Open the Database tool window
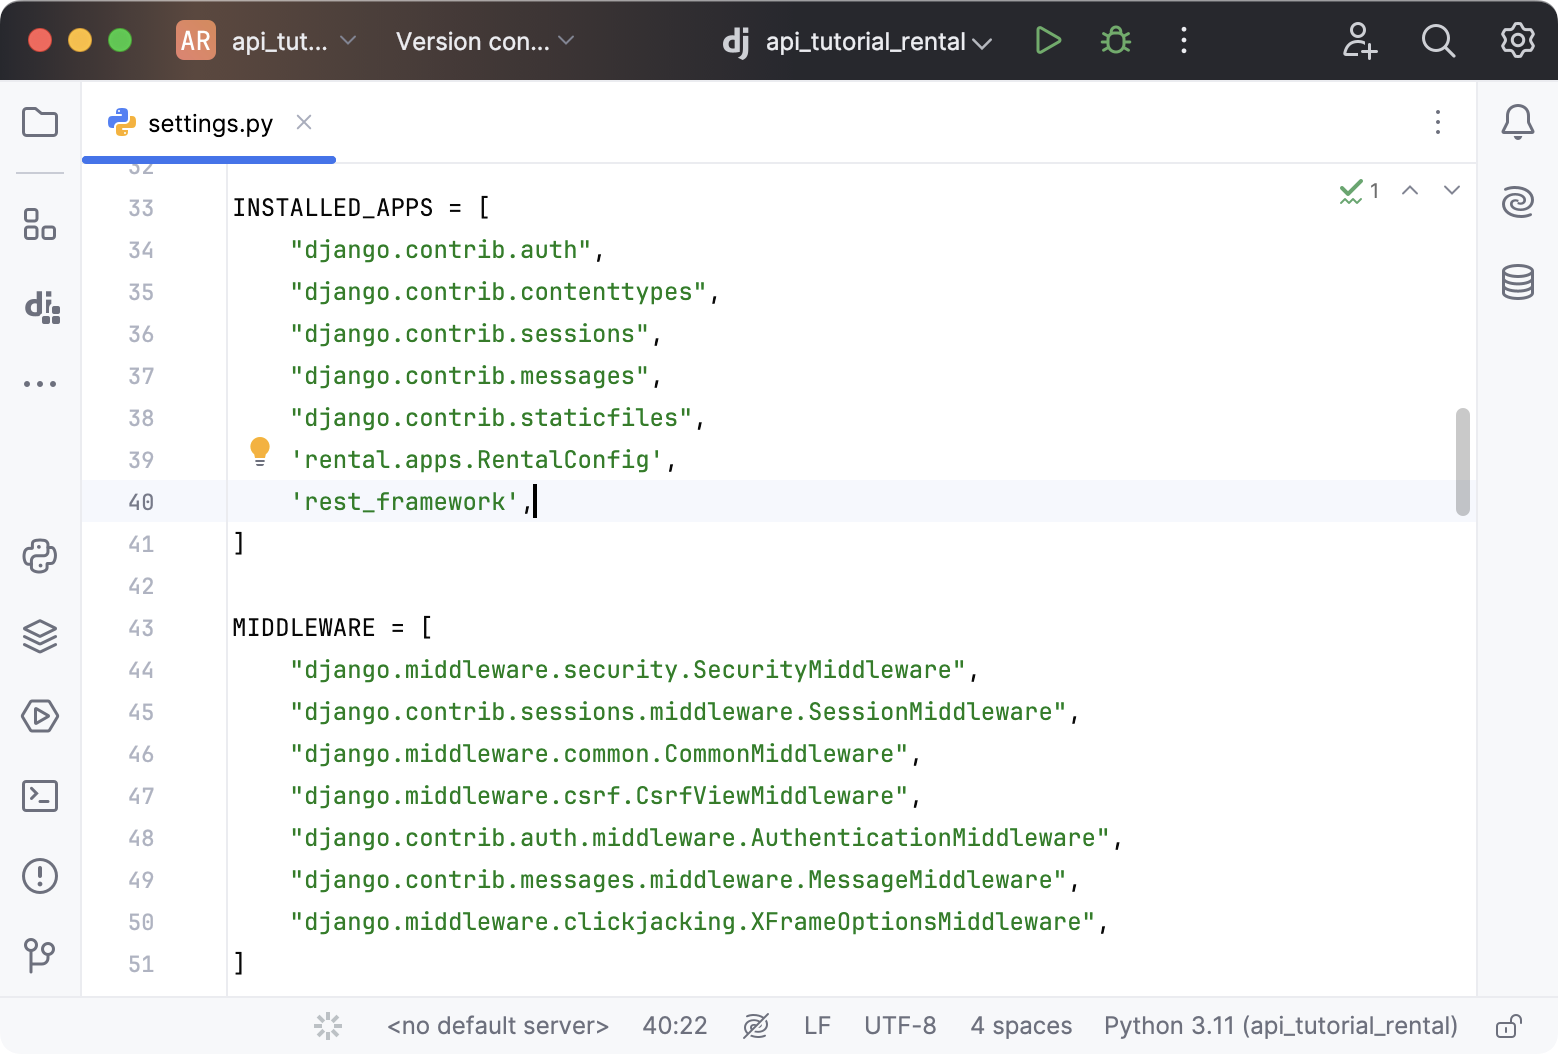 [1517, 283]
